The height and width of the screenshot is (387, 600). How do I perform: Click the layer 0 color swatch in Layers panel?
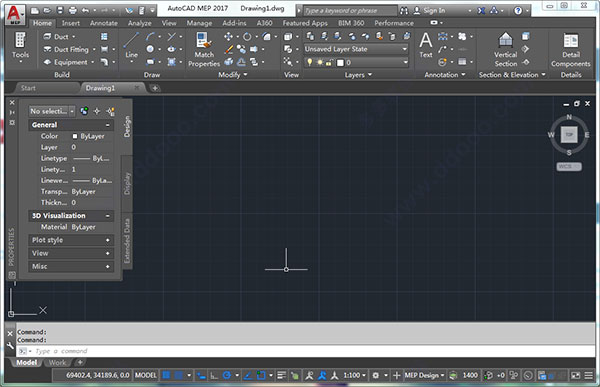pyautogui.click(x=340, y=62)
